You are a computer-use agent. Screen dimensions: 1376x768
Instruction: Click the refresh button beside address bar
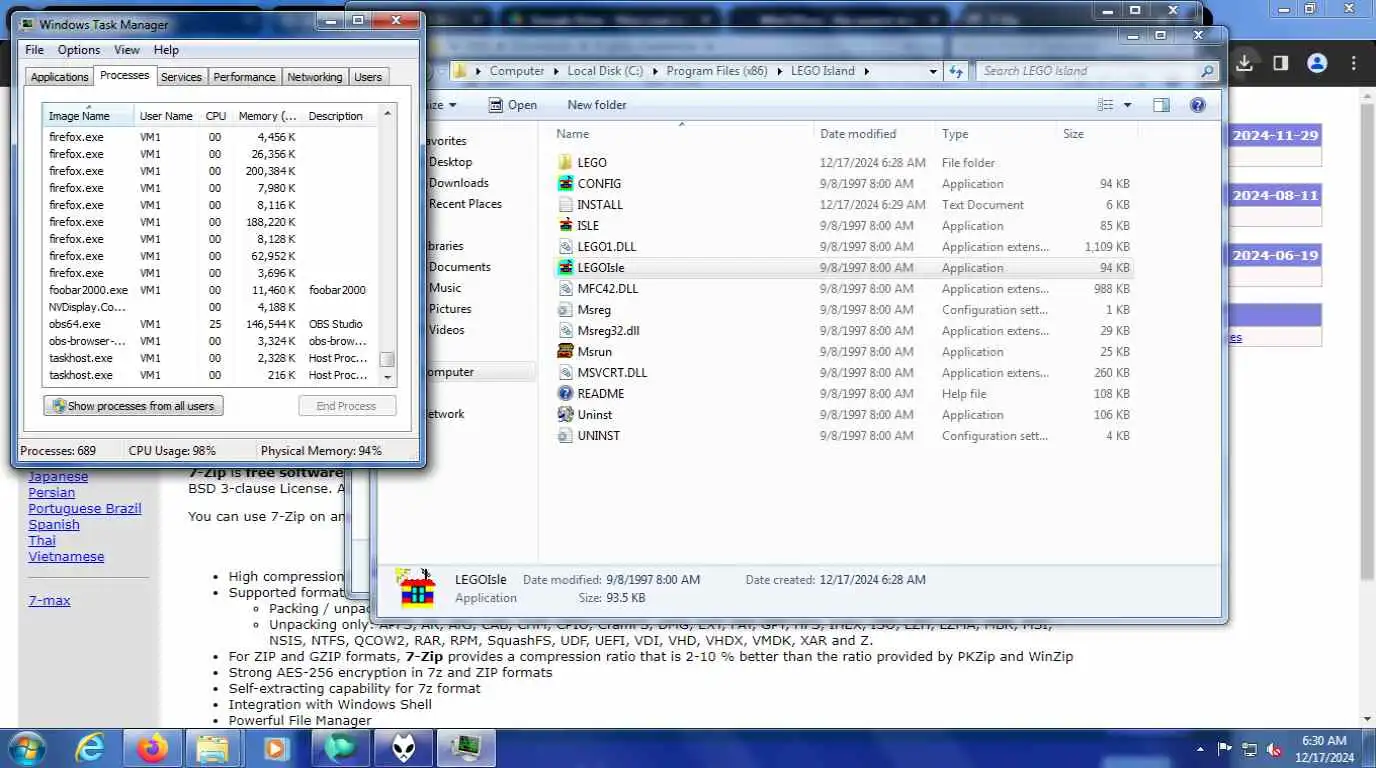(956, 71)
